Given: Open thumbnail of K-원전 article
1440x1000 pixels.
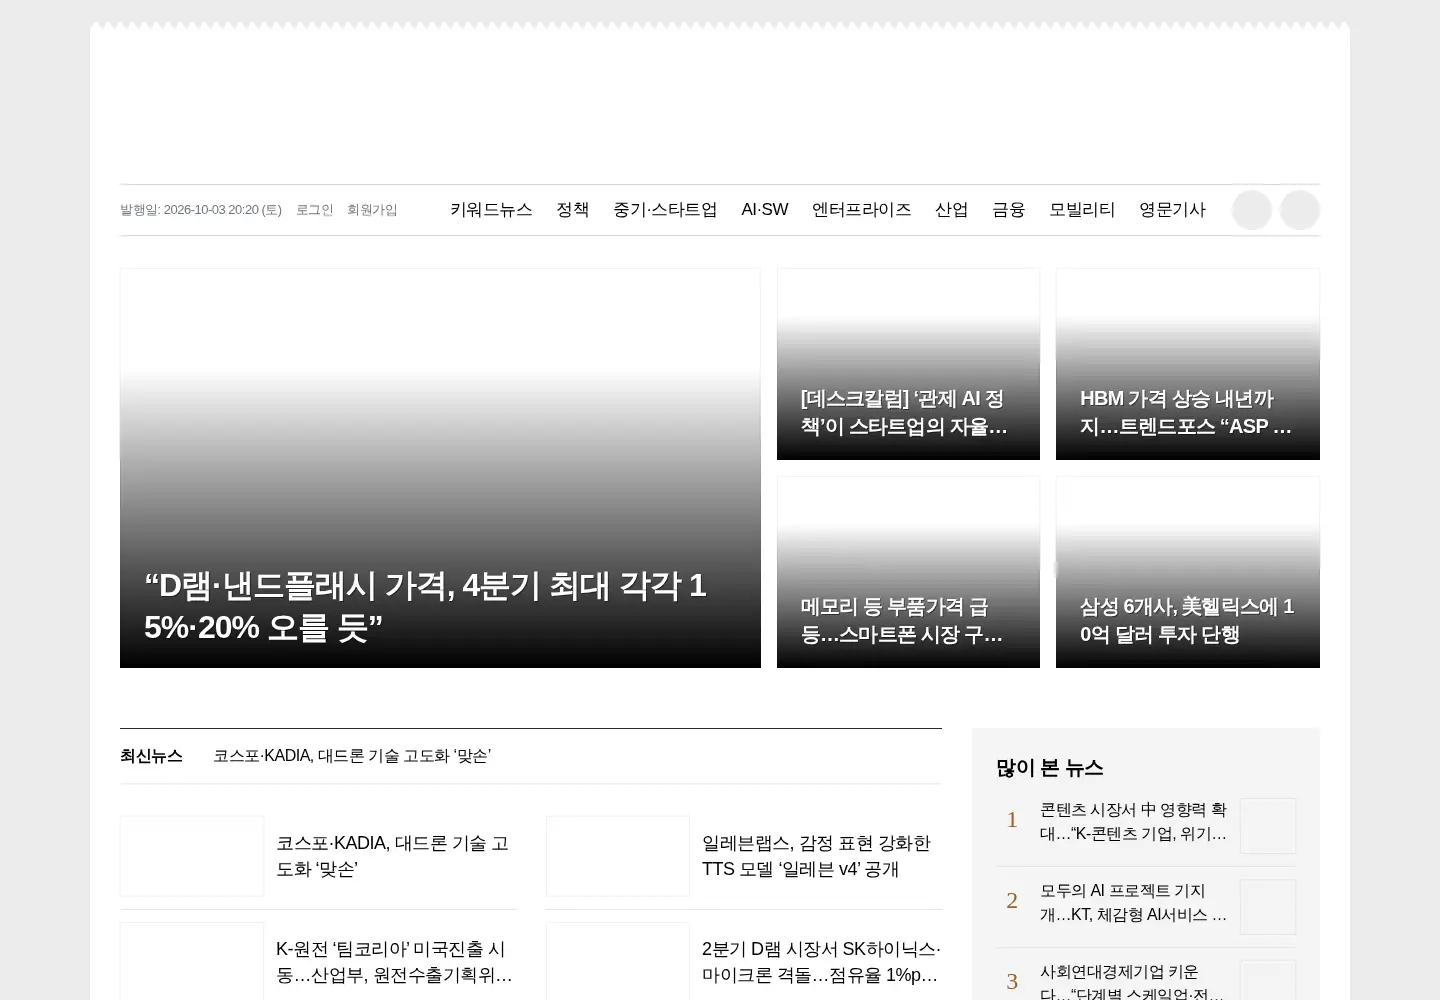Looking at the screenshot, I should (x=192, y=961).
